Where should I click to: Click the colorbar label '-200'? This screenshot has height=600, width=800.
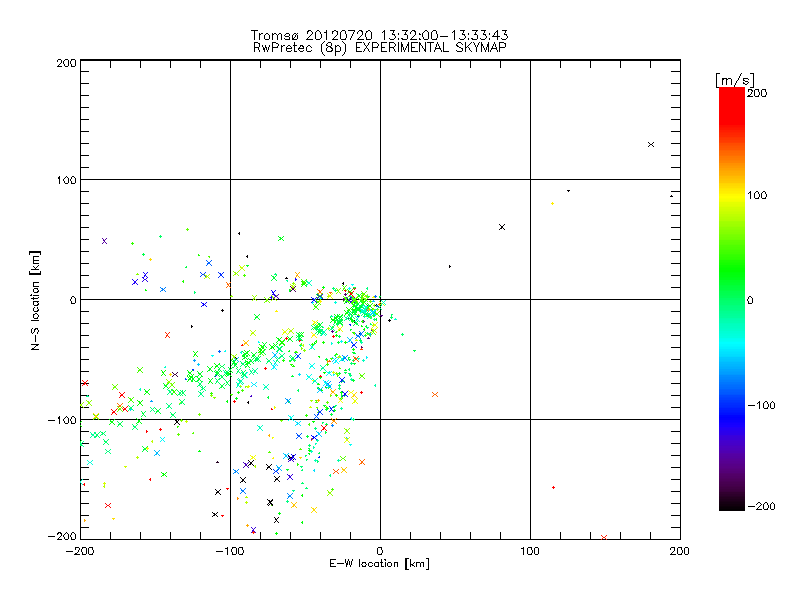click(761, 506)
